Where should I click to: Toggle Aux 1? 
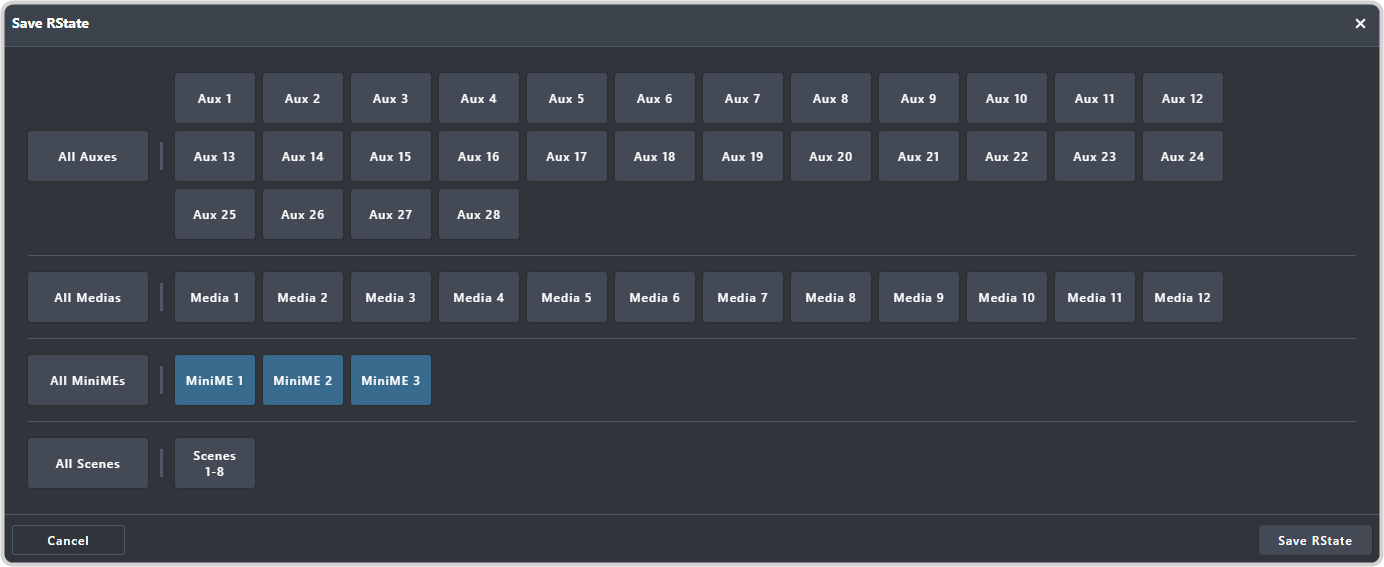click(x=215, y=98)
